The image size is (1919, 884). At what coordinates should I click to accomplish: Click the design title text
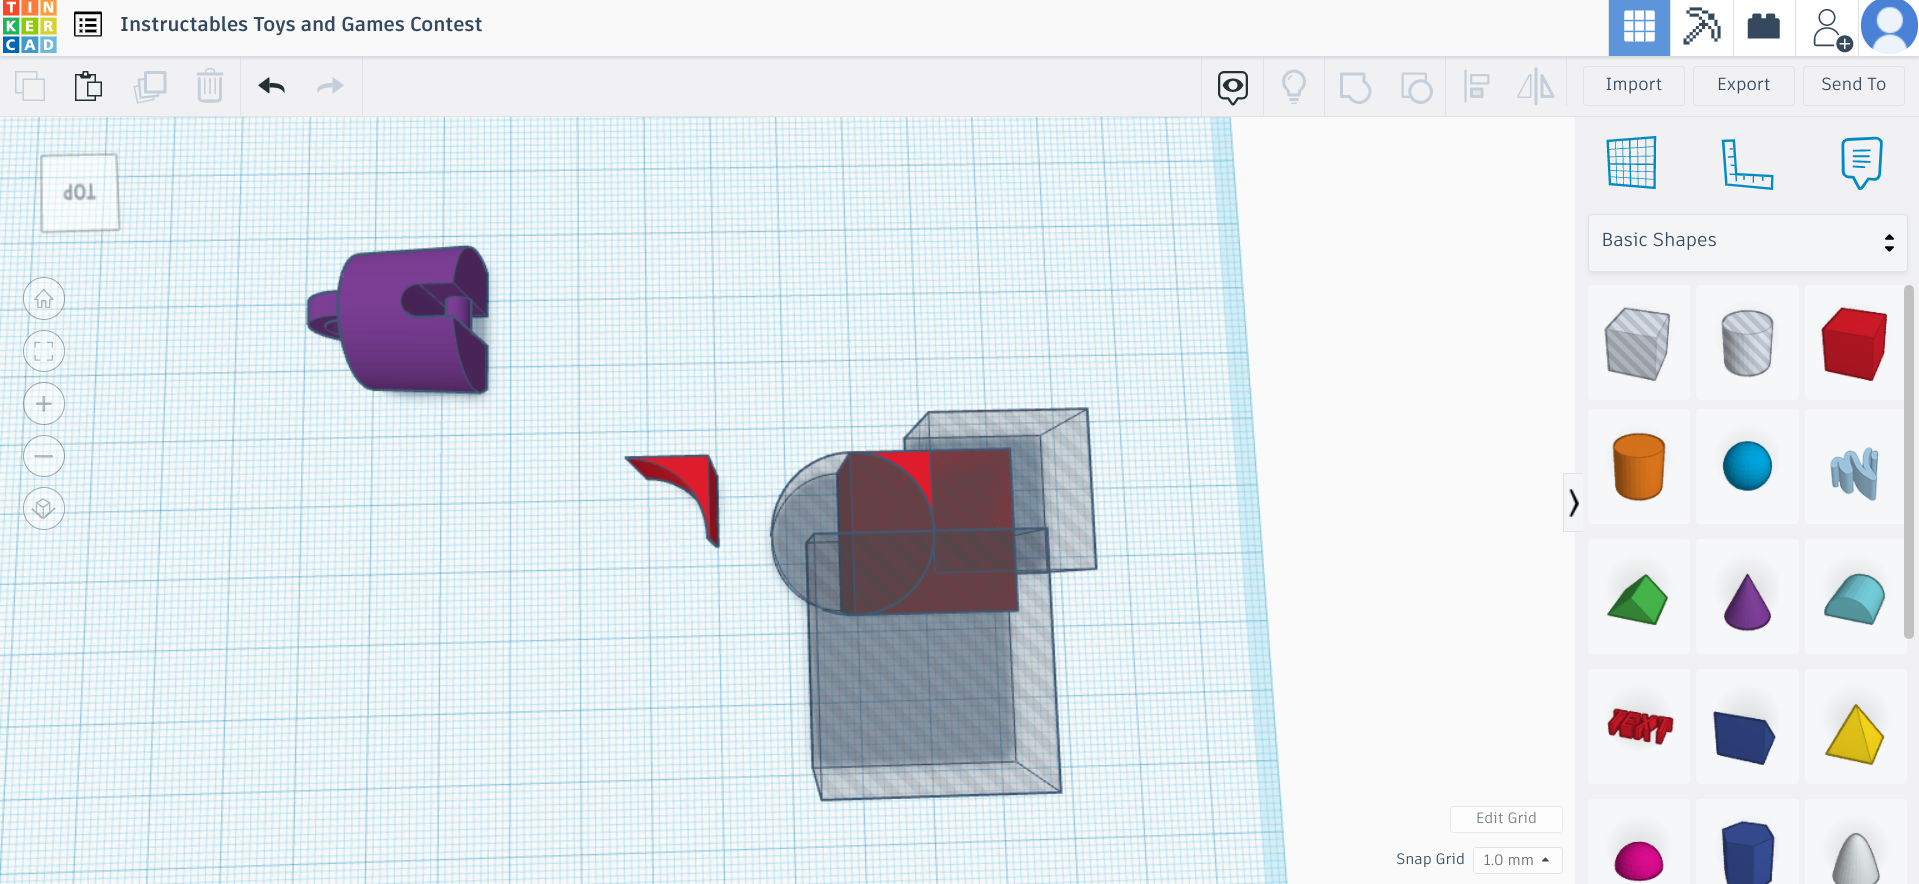pyautogui.click(x=301, y=24)
